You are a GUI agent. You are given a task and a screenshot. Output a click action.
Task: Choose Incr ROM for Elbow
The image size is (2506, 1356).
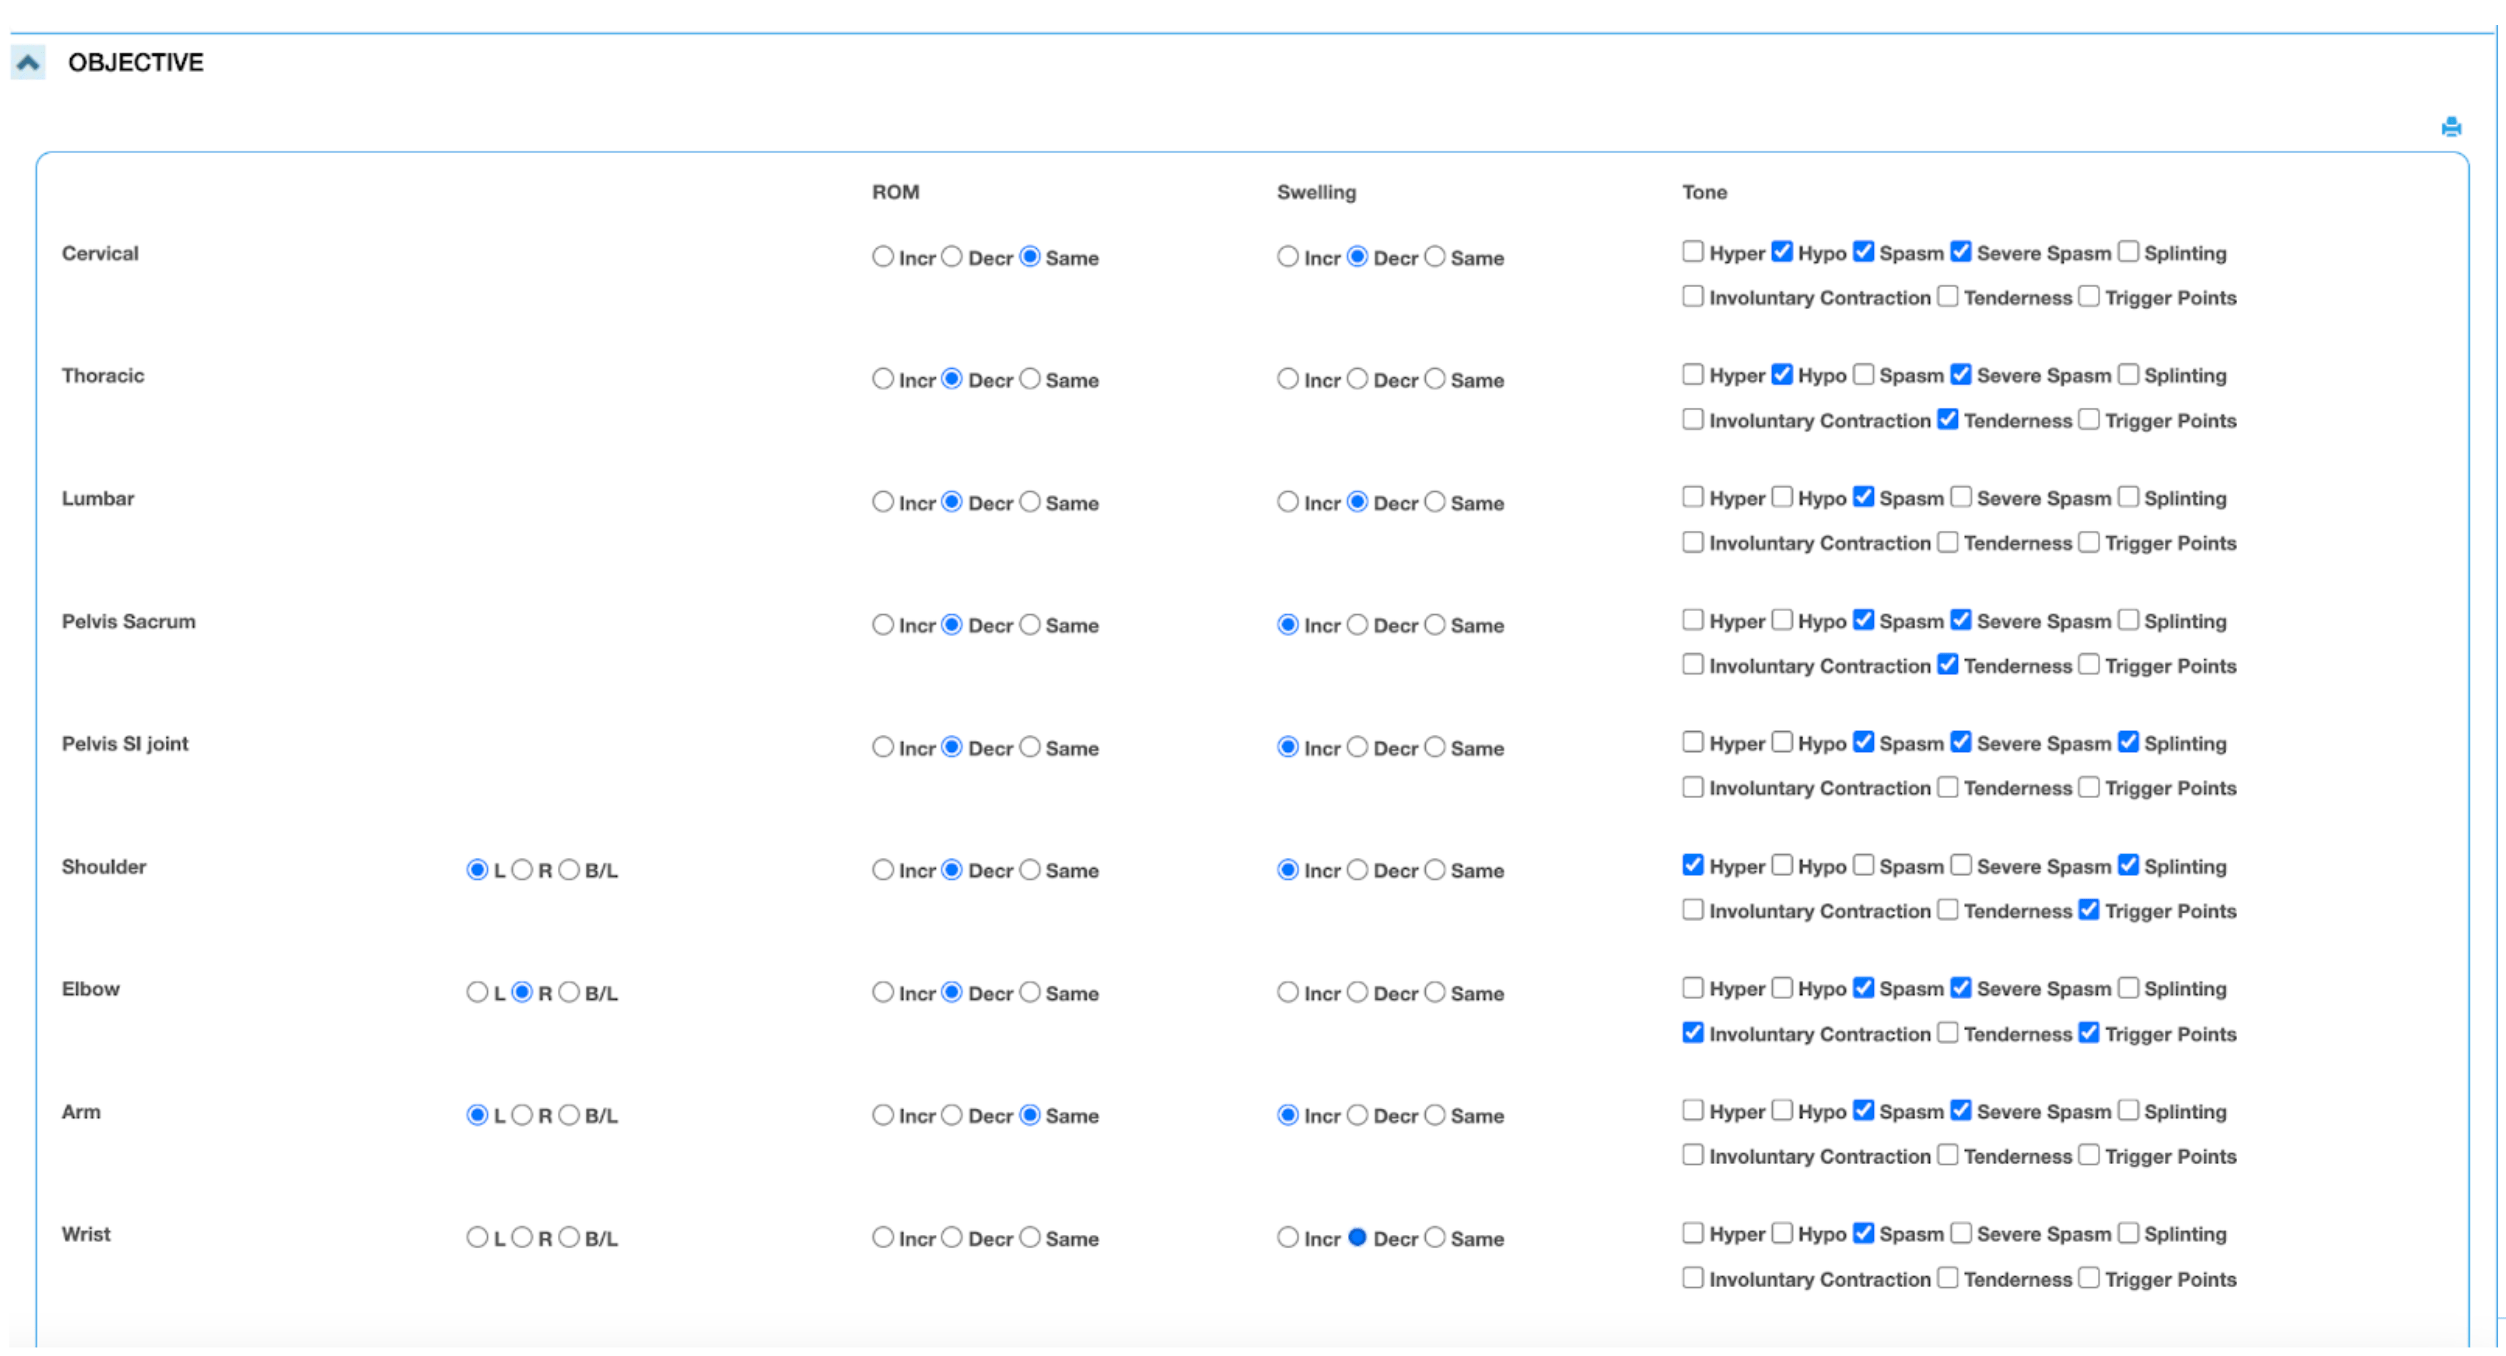coord(882,992)
